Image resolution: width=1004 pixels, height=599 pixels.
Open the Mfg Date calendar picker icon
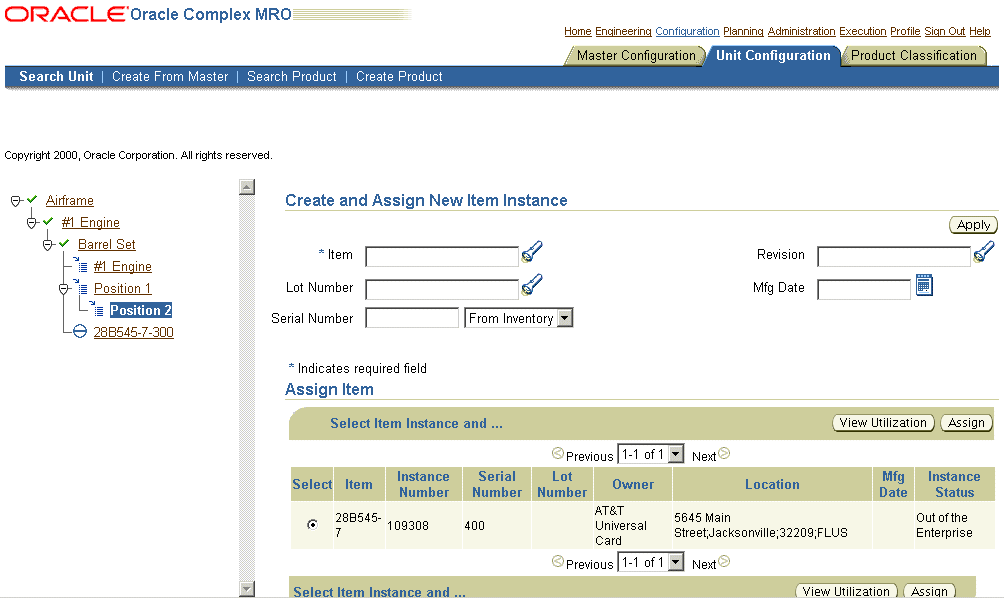pos(924,285)
